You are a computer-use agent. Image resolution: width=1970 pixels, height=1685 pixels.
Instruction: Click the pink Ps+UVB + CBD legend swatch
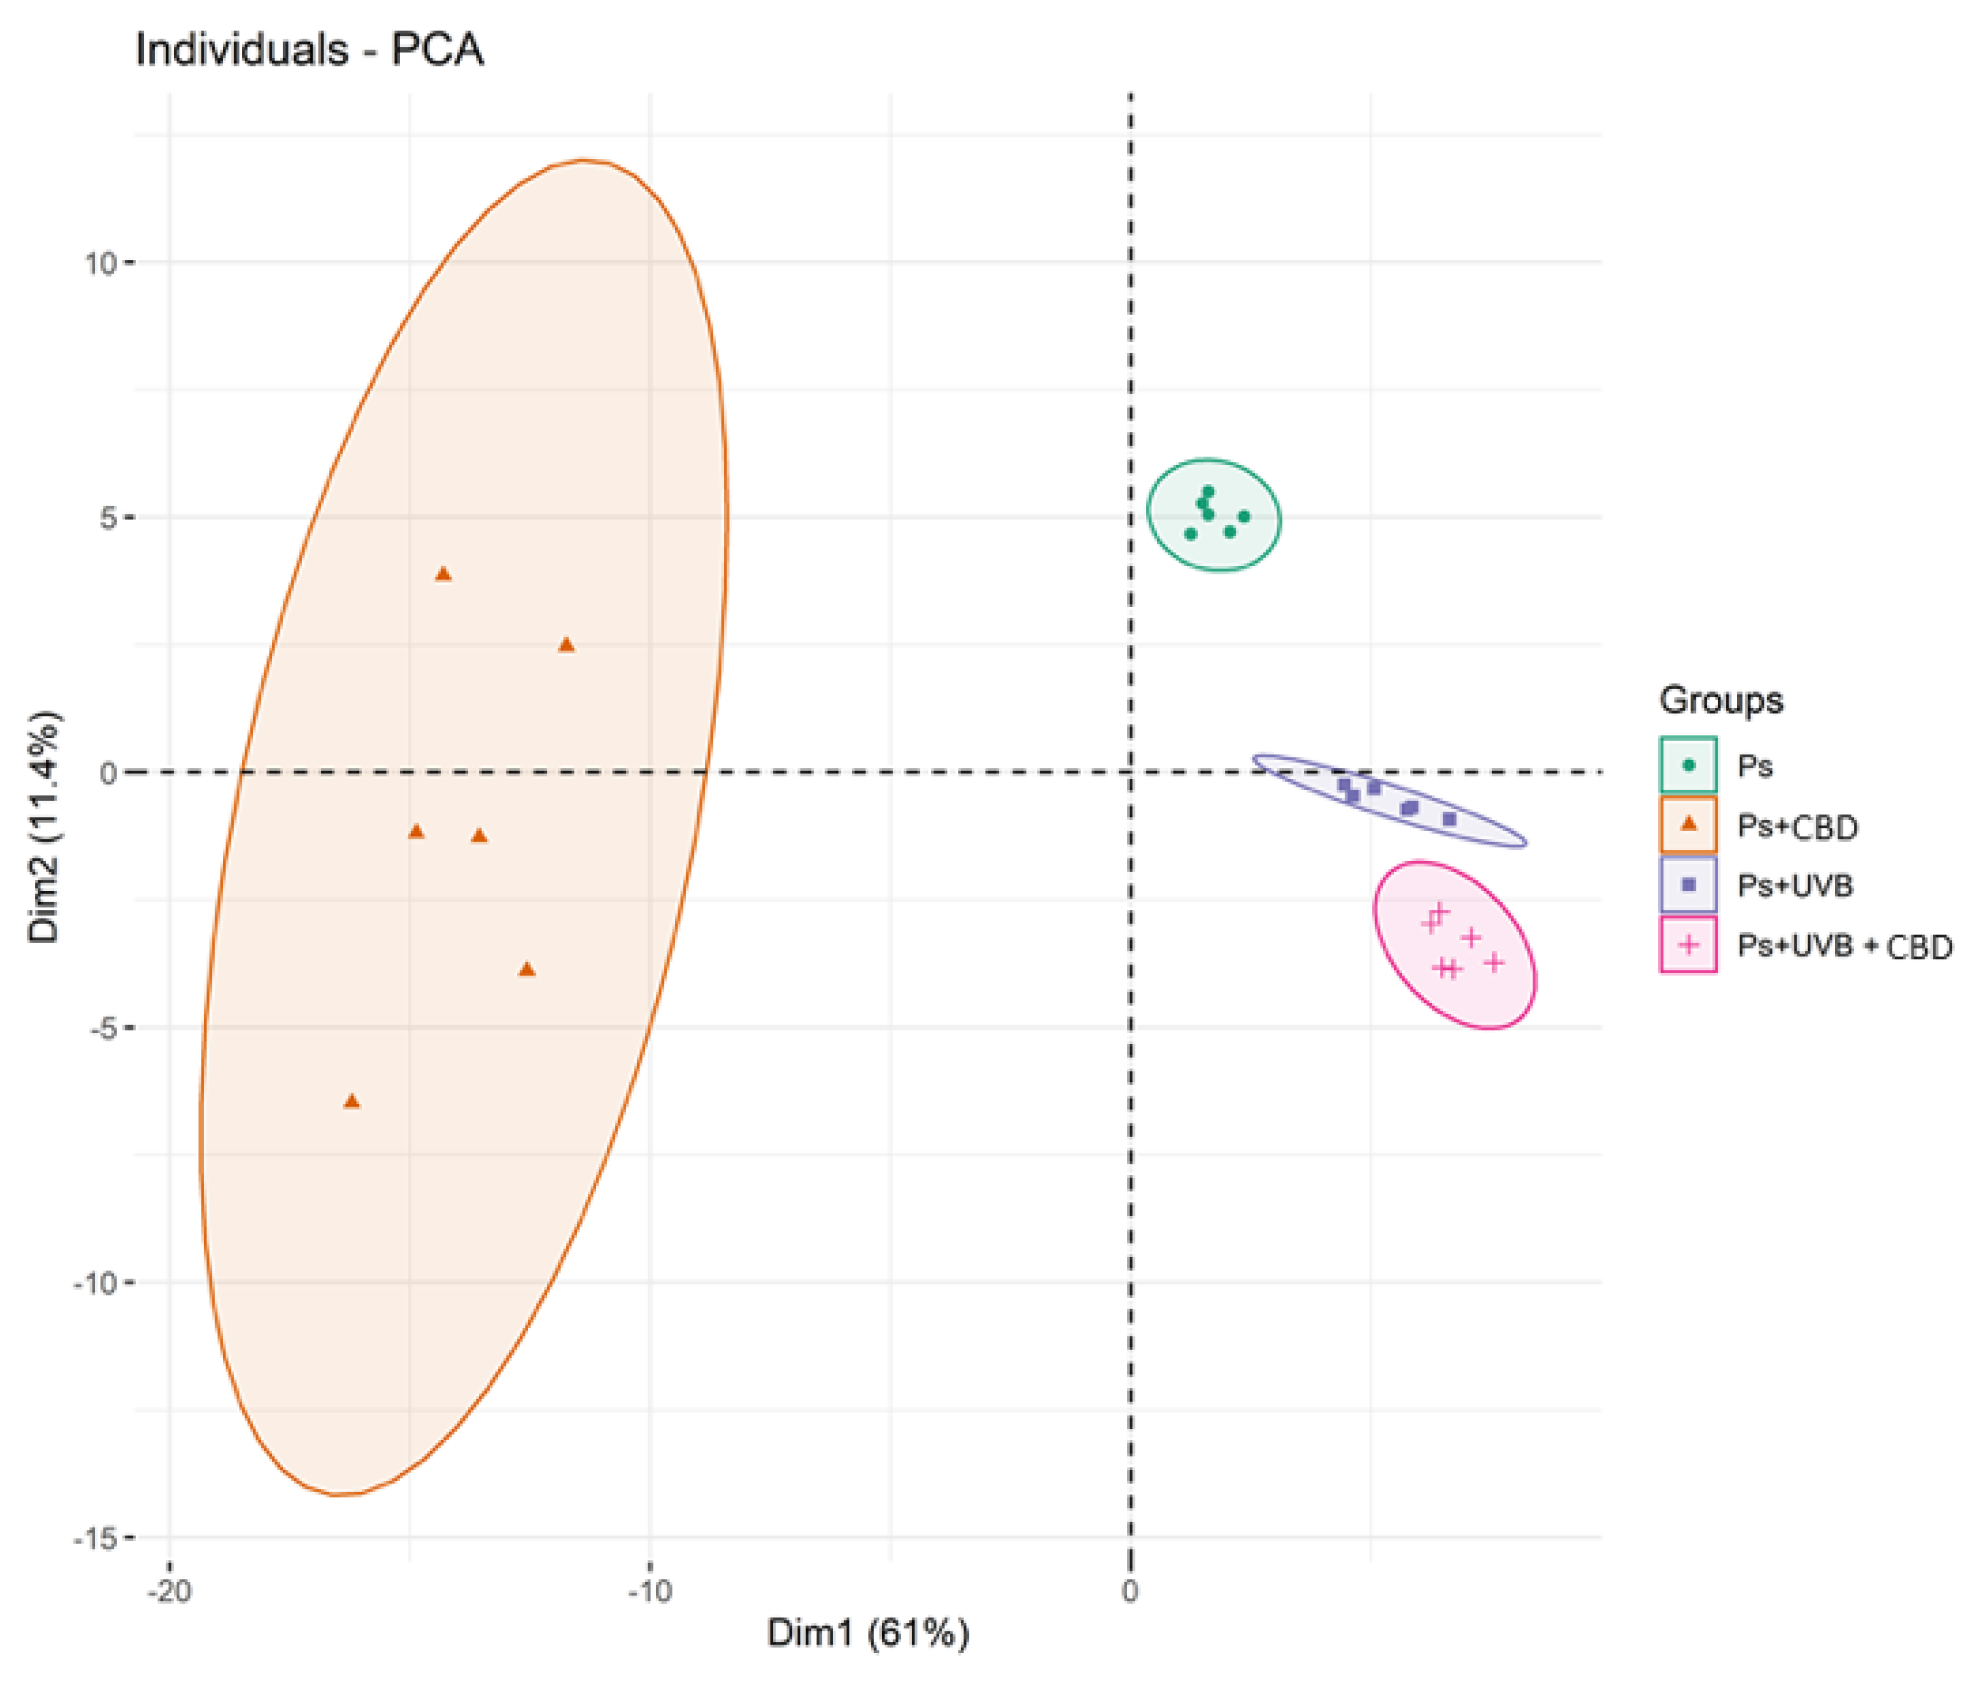(x=1688, y=944)
